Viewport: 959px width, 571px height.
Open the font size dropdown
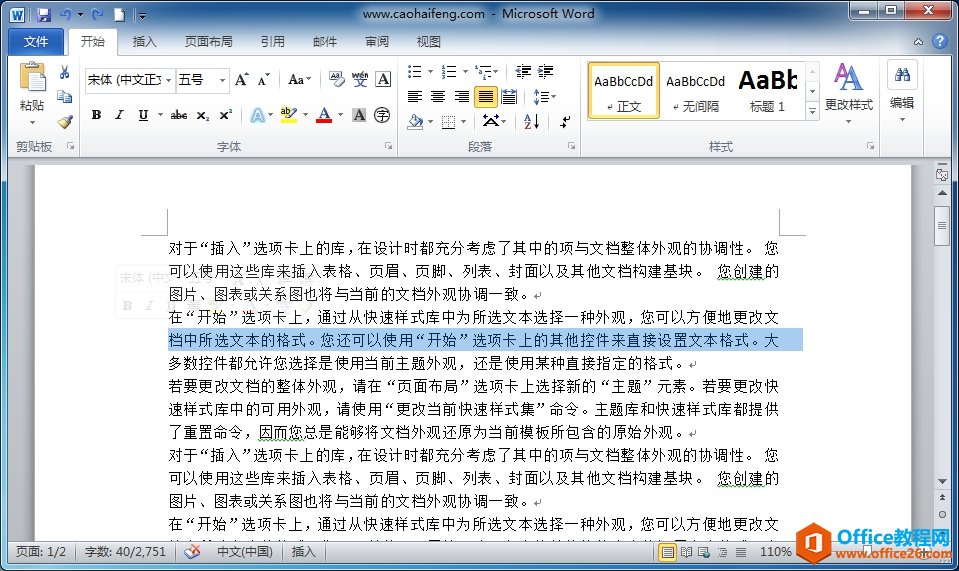(222, 80)
